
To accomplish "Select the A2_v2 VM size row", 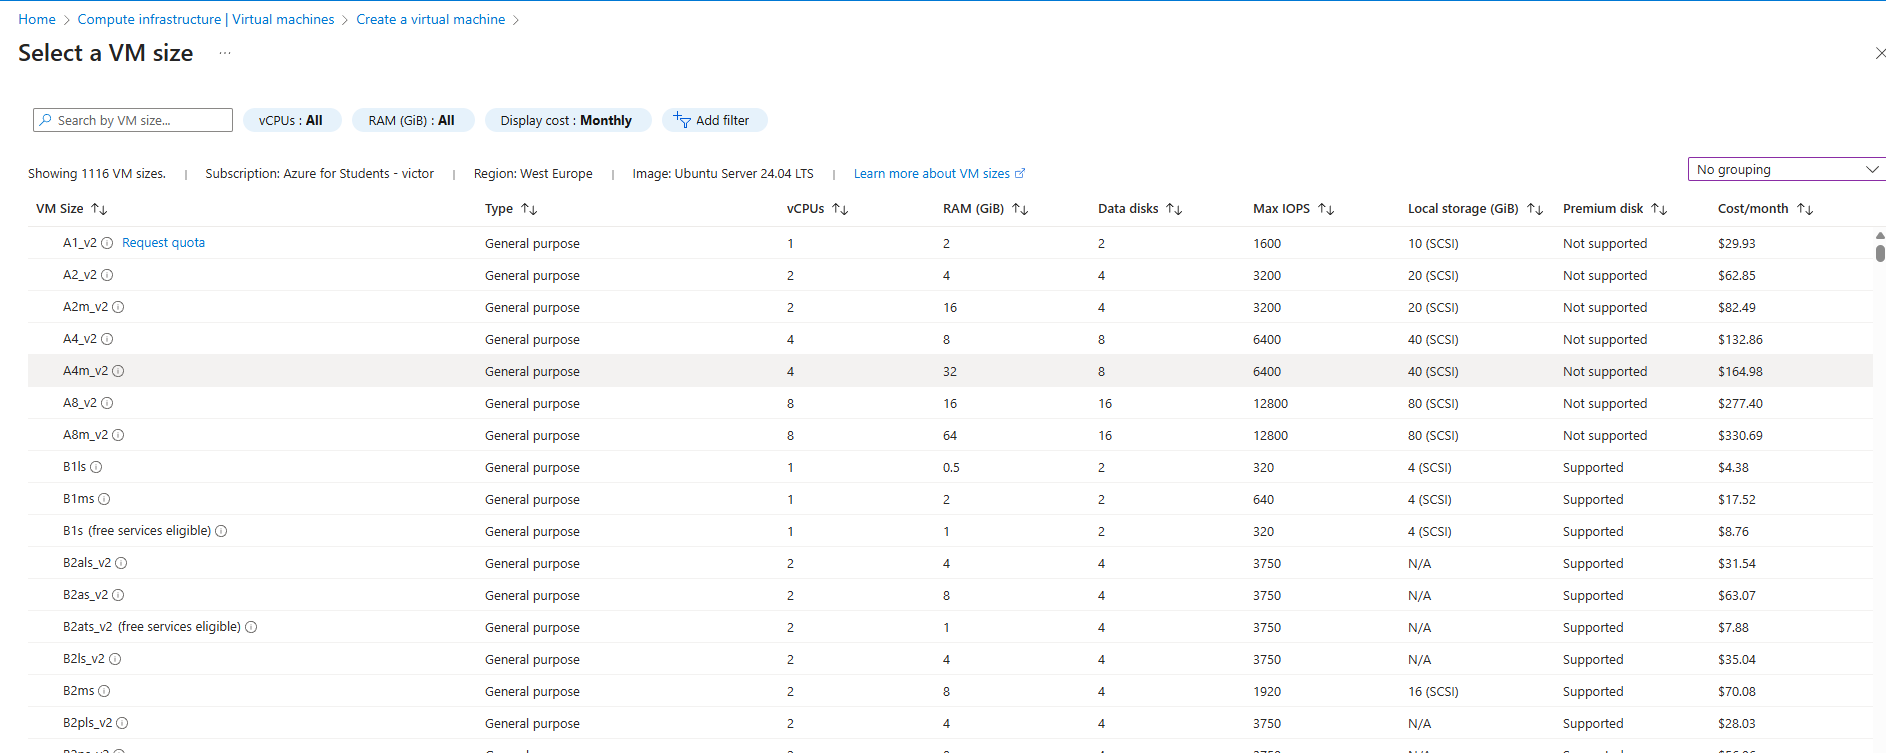I will pyautogui.click(x=950, y=275).
